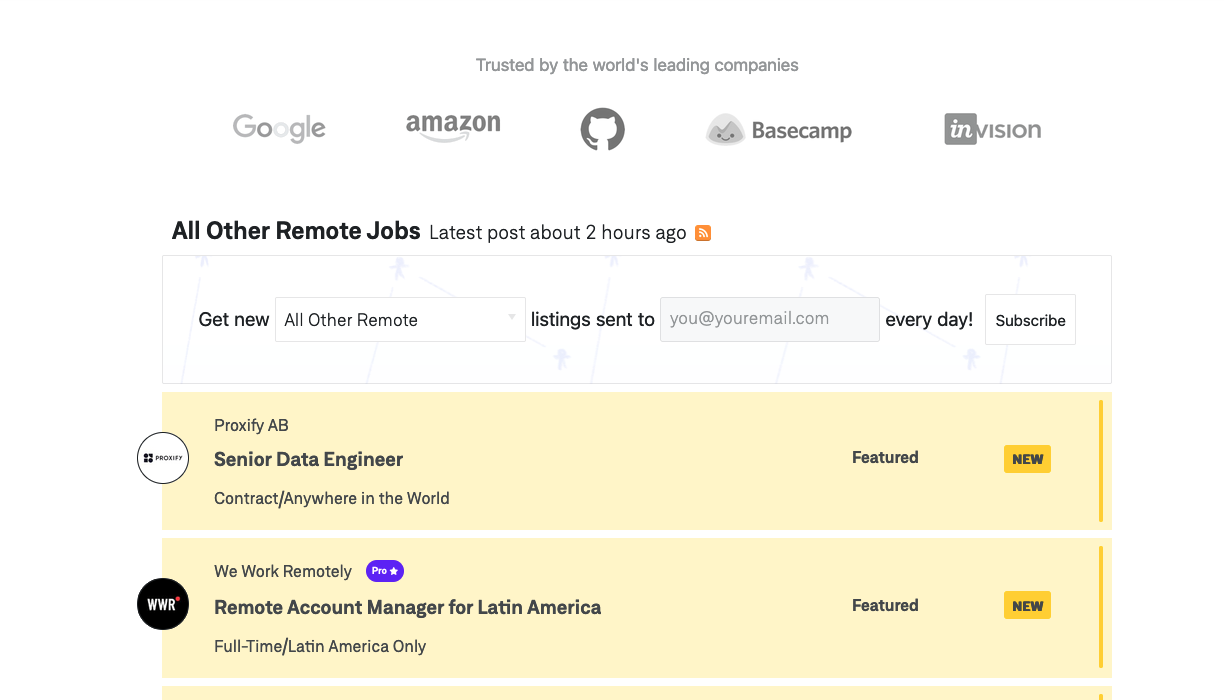This screenshot has height=700, width=1224.
Task: Open the WWR round logo
Action: (x=163, y=604)
